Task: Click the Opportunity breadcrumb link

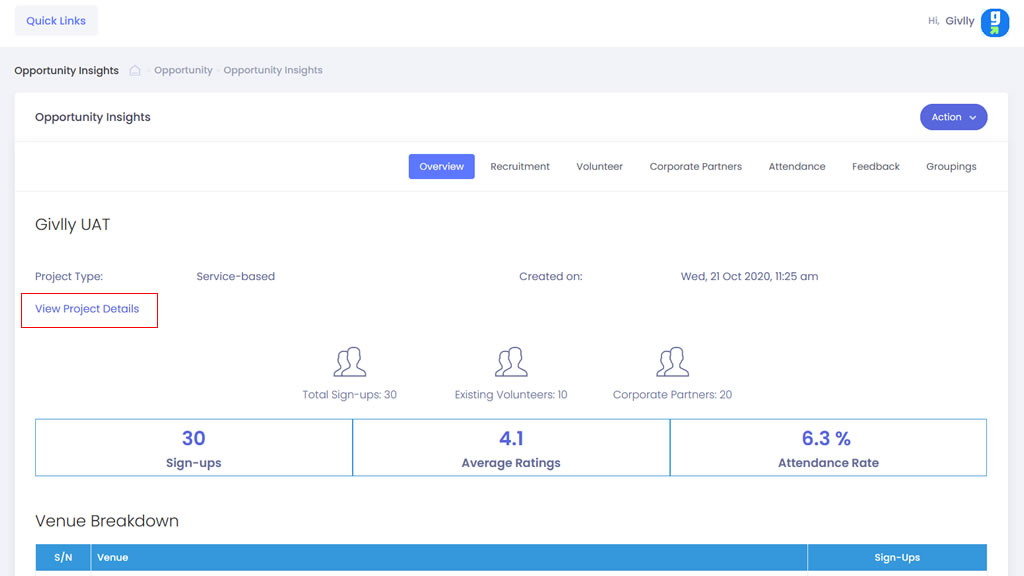Action: point(183,71)
